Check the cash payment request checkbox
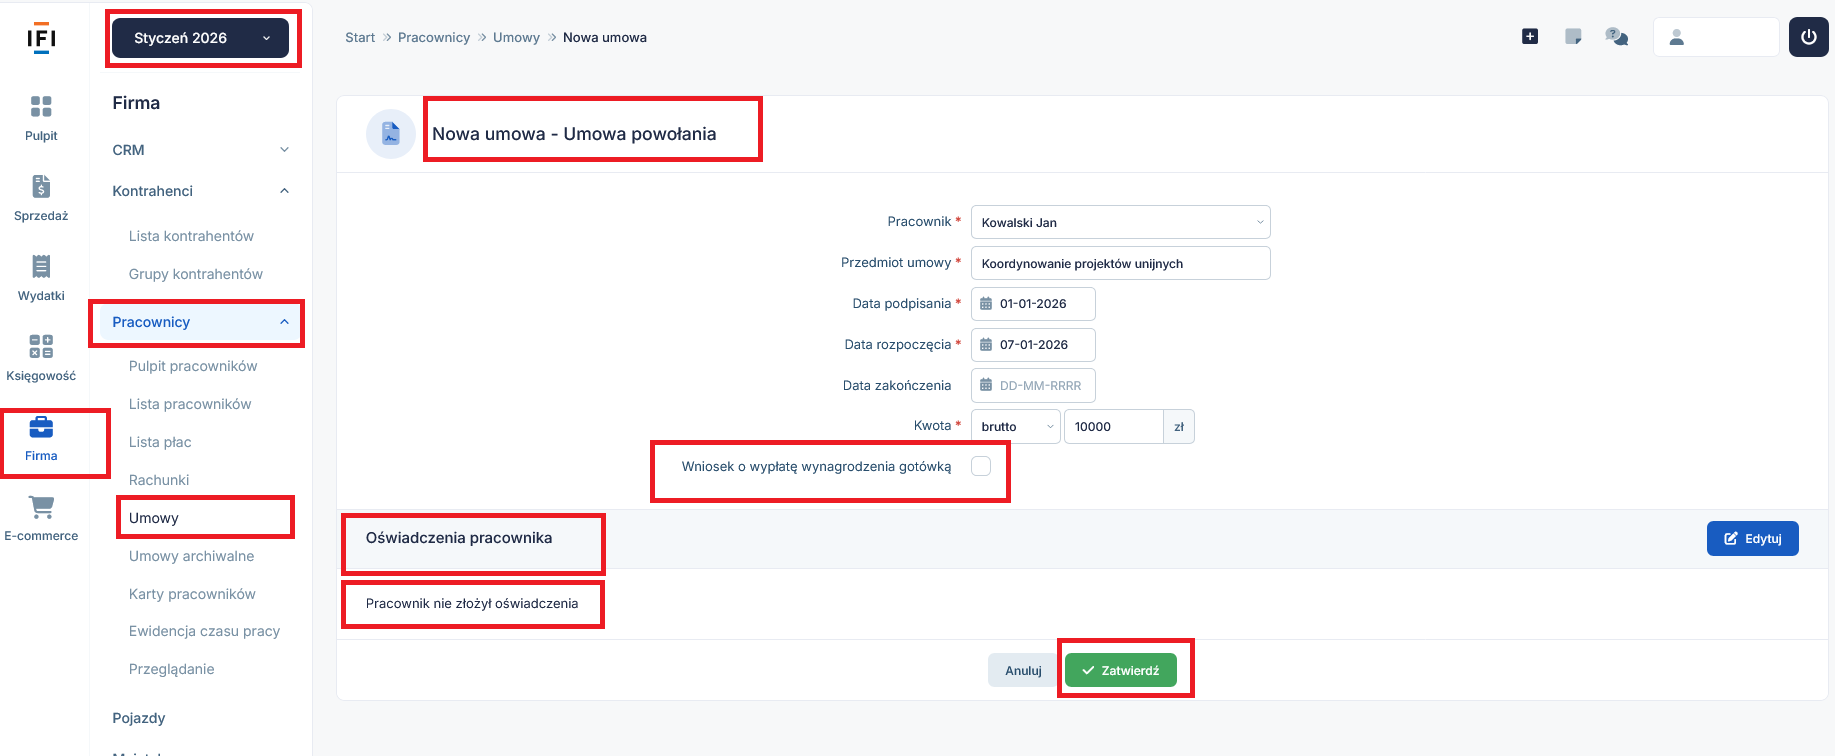1835x756 pixels. click(x=981, y=466)
